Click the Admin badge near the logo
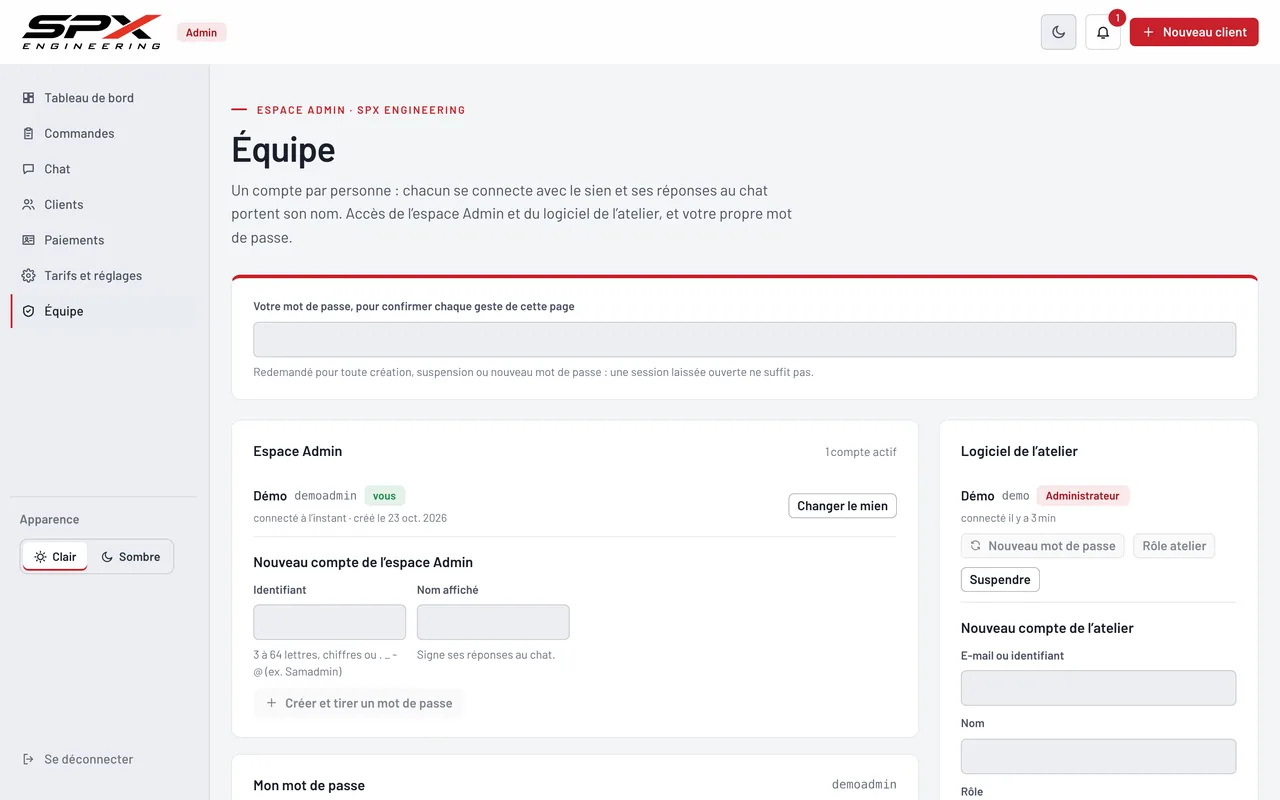This screenshot has height=800, width=1280. coord(201,32)
